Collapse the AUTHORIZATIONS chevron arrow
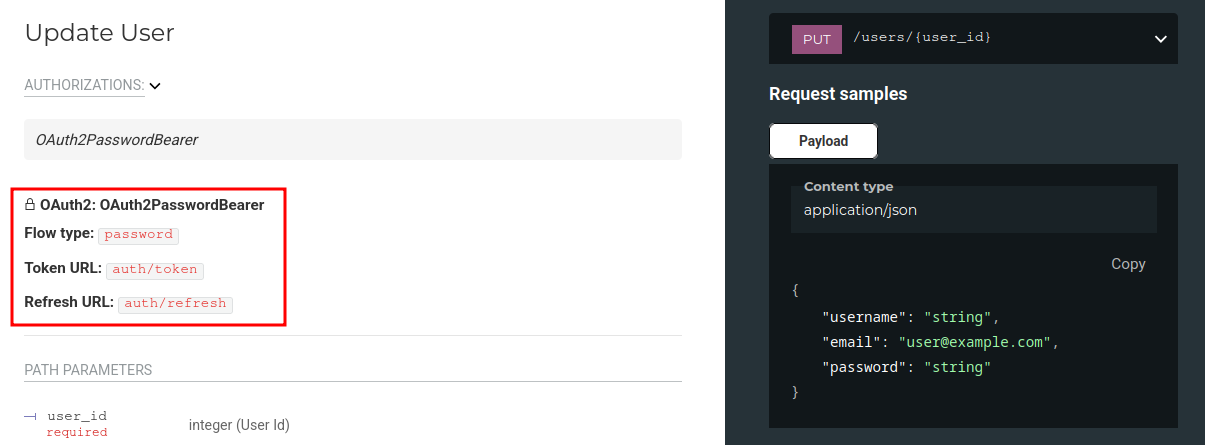1205x445 pixels. tap(155, 86)
